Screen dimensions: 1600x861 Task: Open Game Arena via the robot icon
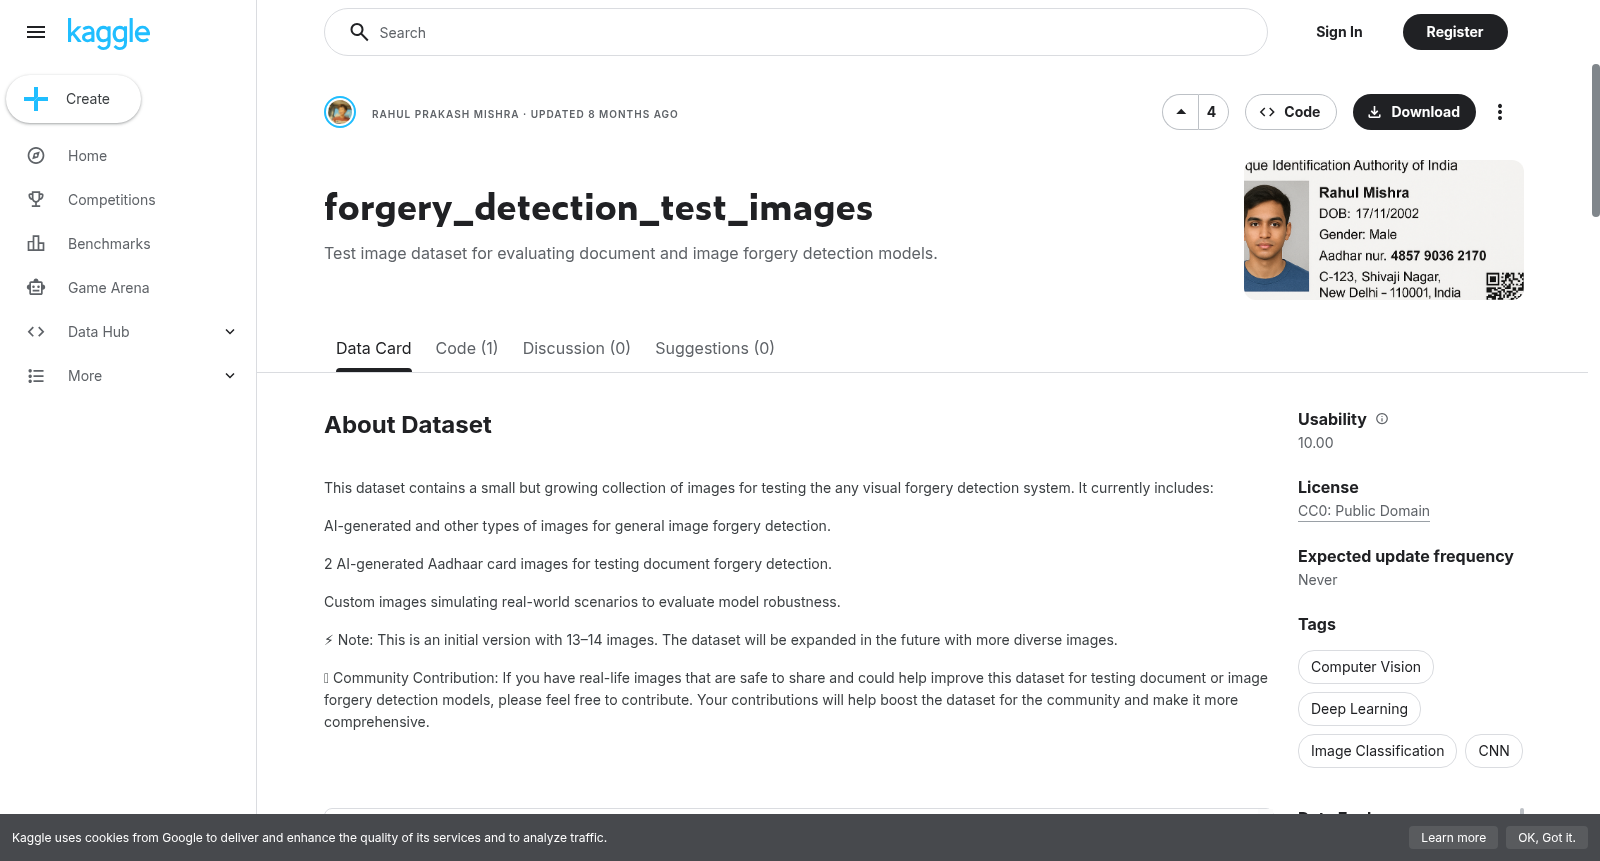coord(36,288)
